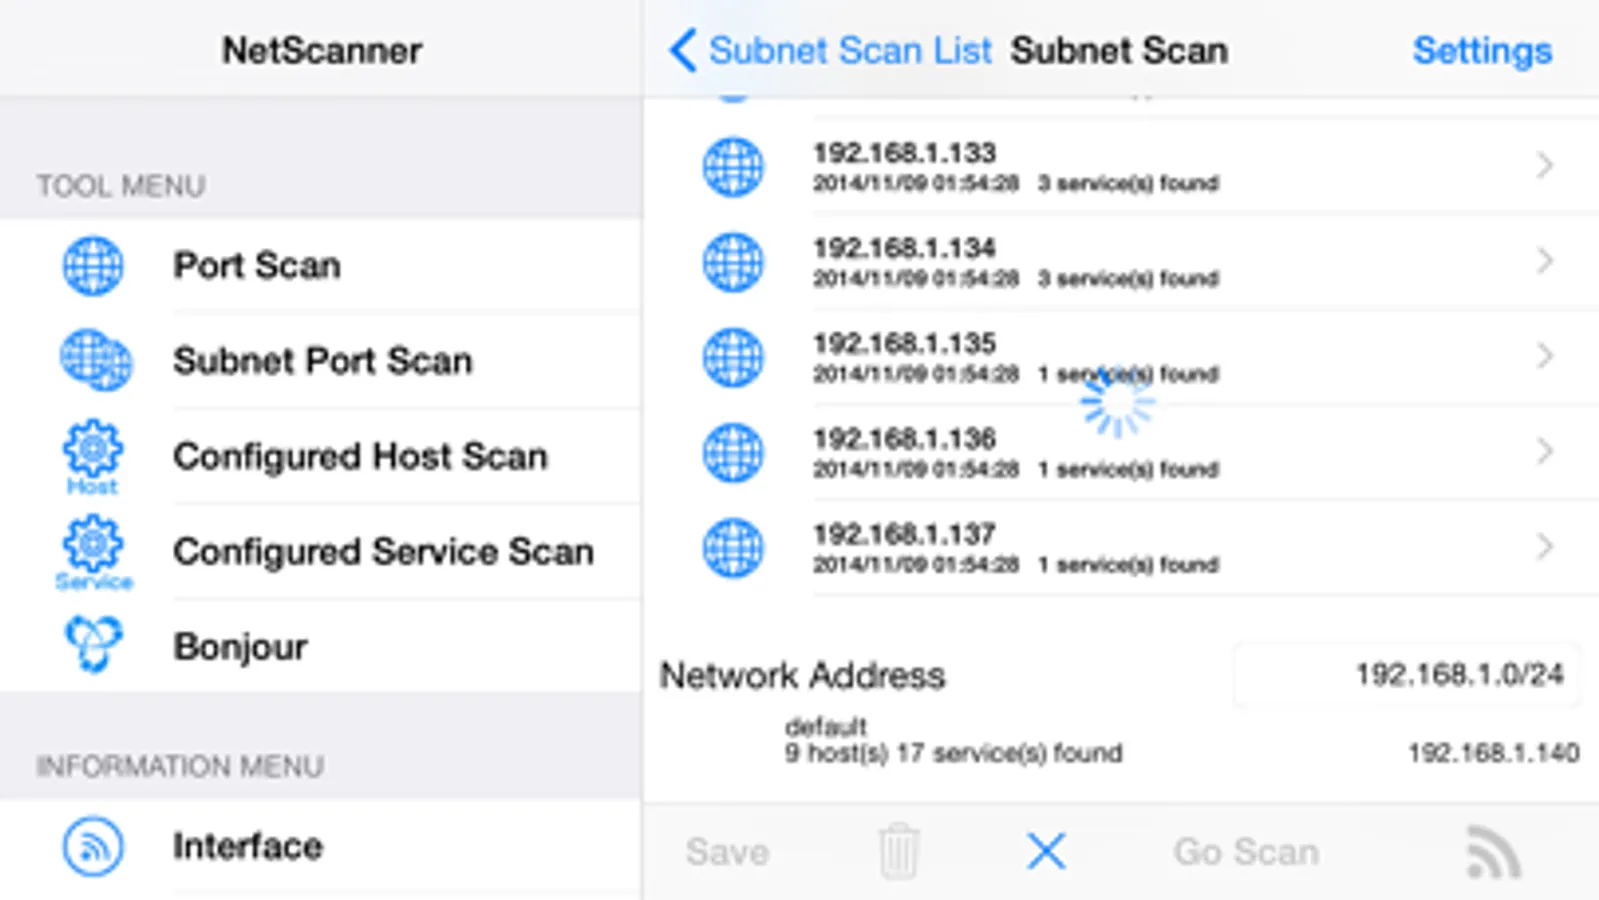Select the Configured Service Scan gear icon
Screen dimensions: 1599x900
point(93,552)
